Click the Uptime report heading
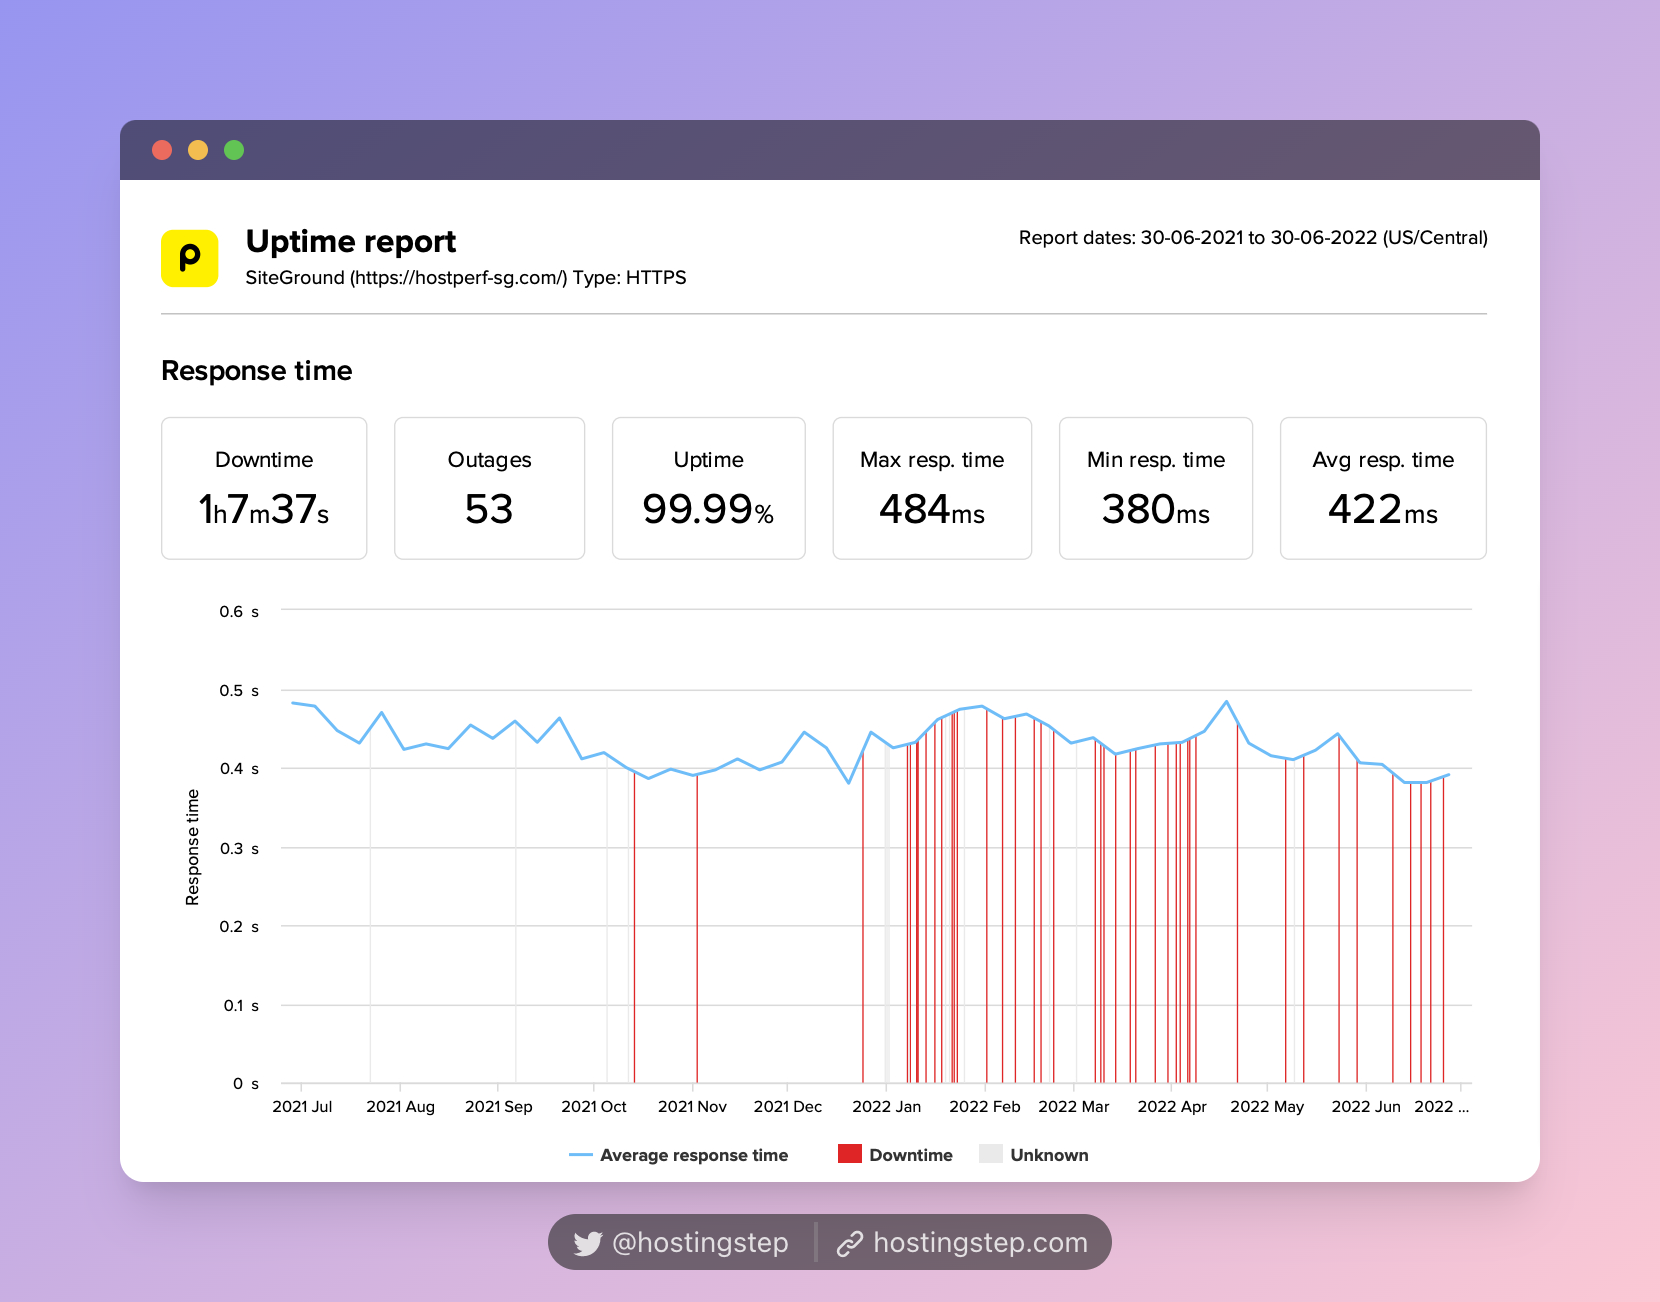 coord(351,242)
